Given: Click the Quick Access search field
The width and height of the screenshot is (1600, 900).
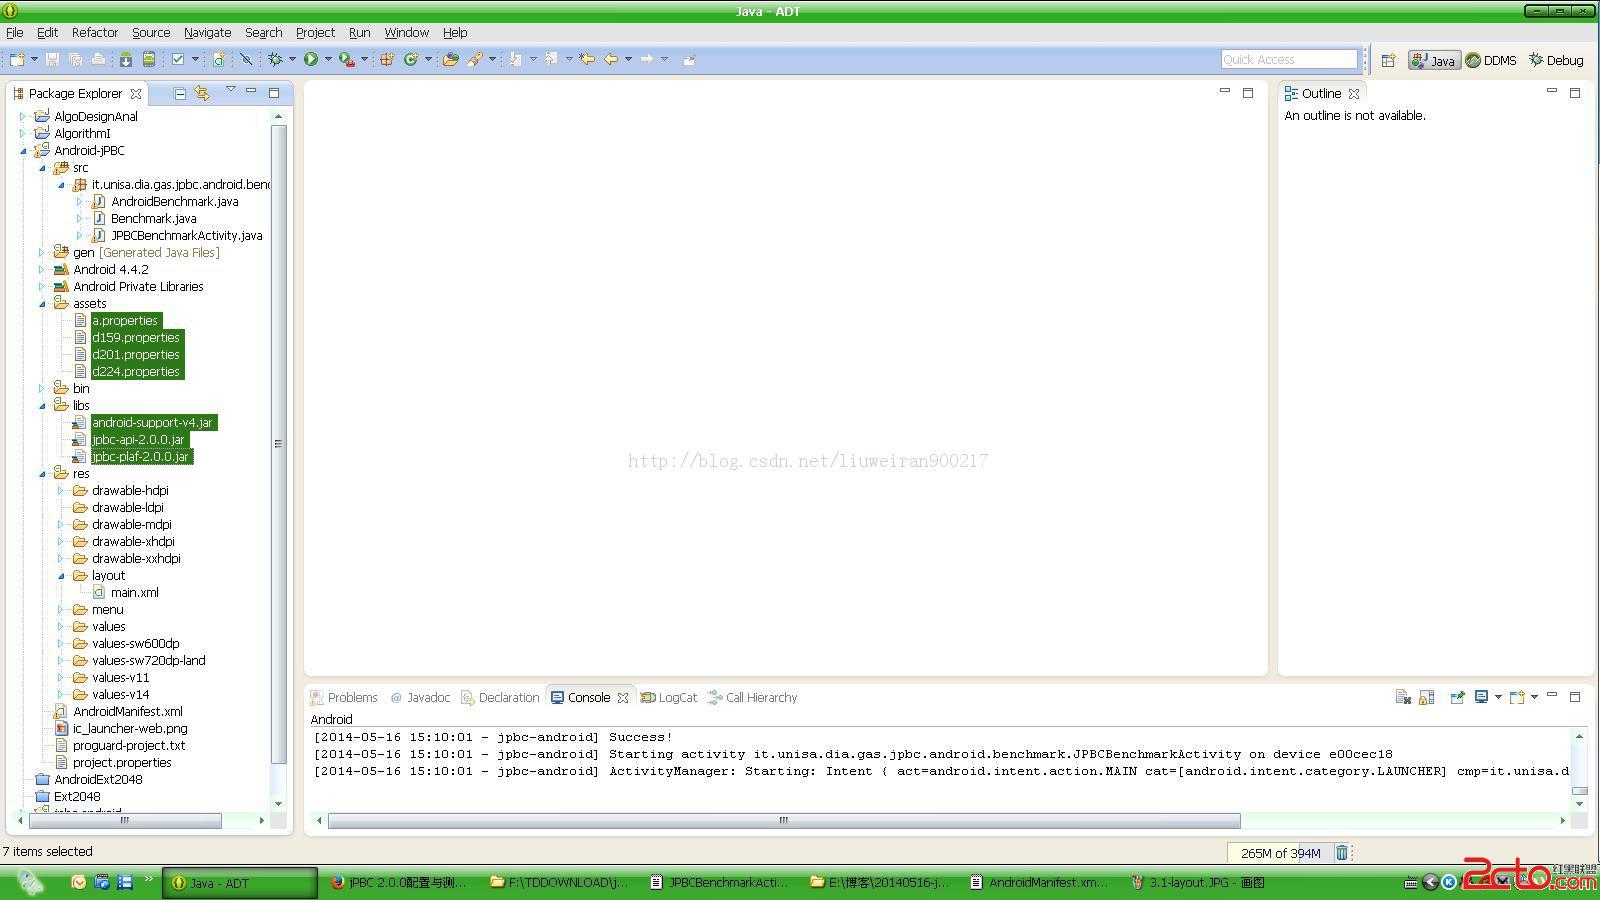Looking at the screenshot, I should pos(1288,60).
